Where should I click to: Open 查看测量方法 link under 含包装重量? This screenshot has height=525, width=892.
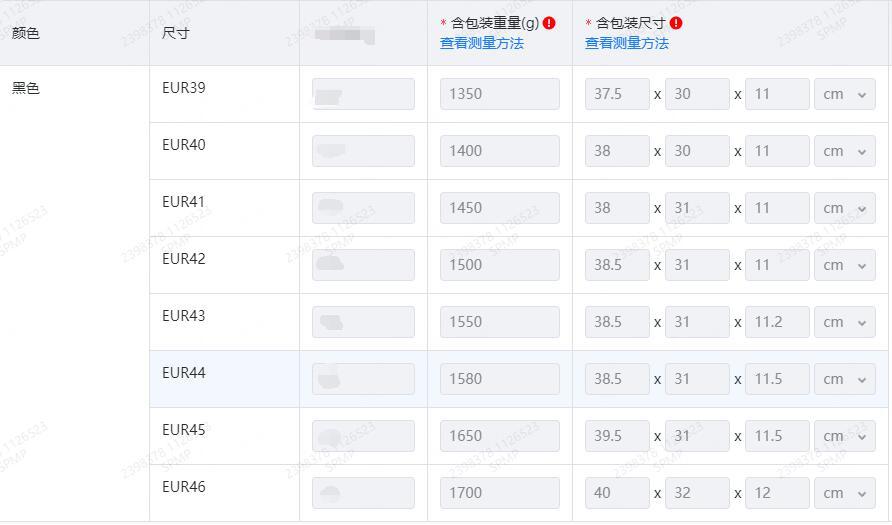tap(481, 43)
